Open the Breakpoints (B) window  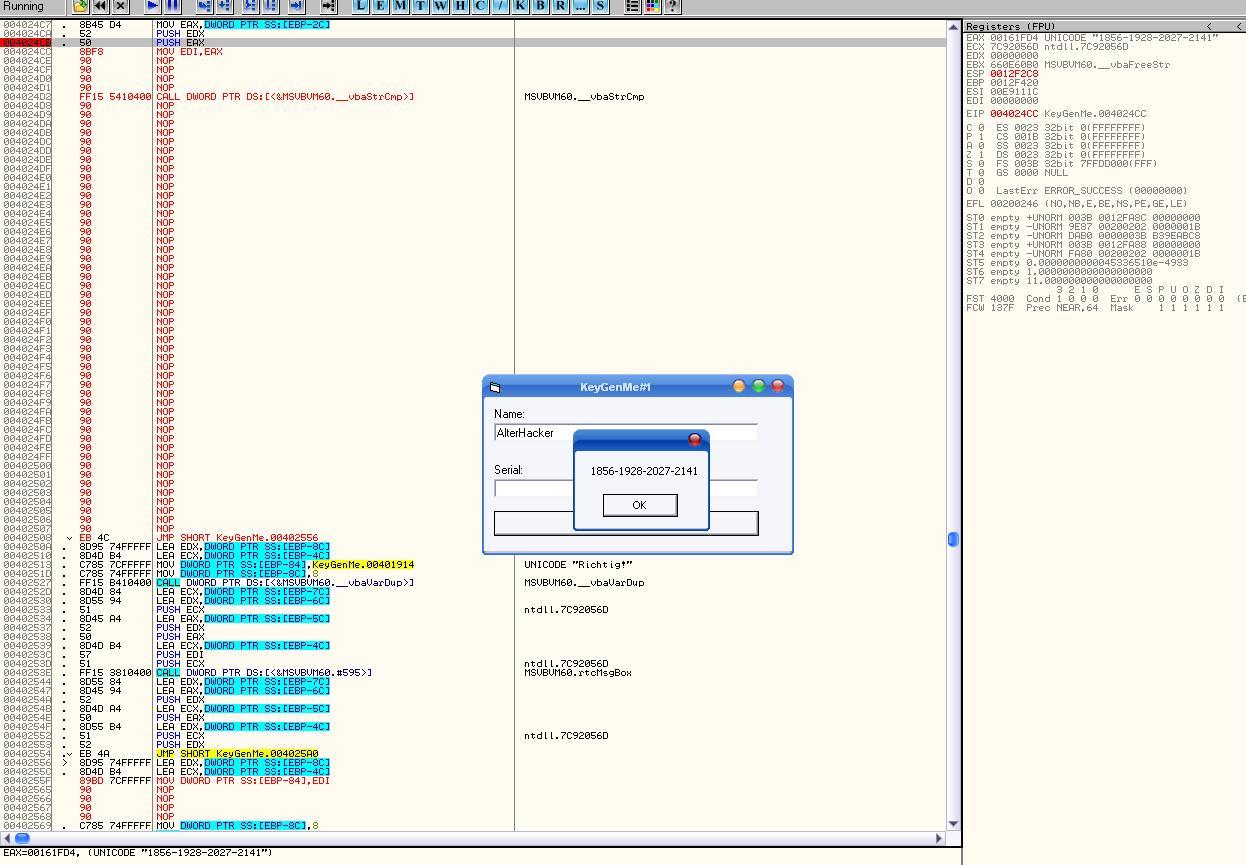pyautogui.click(x=541, y=6)
